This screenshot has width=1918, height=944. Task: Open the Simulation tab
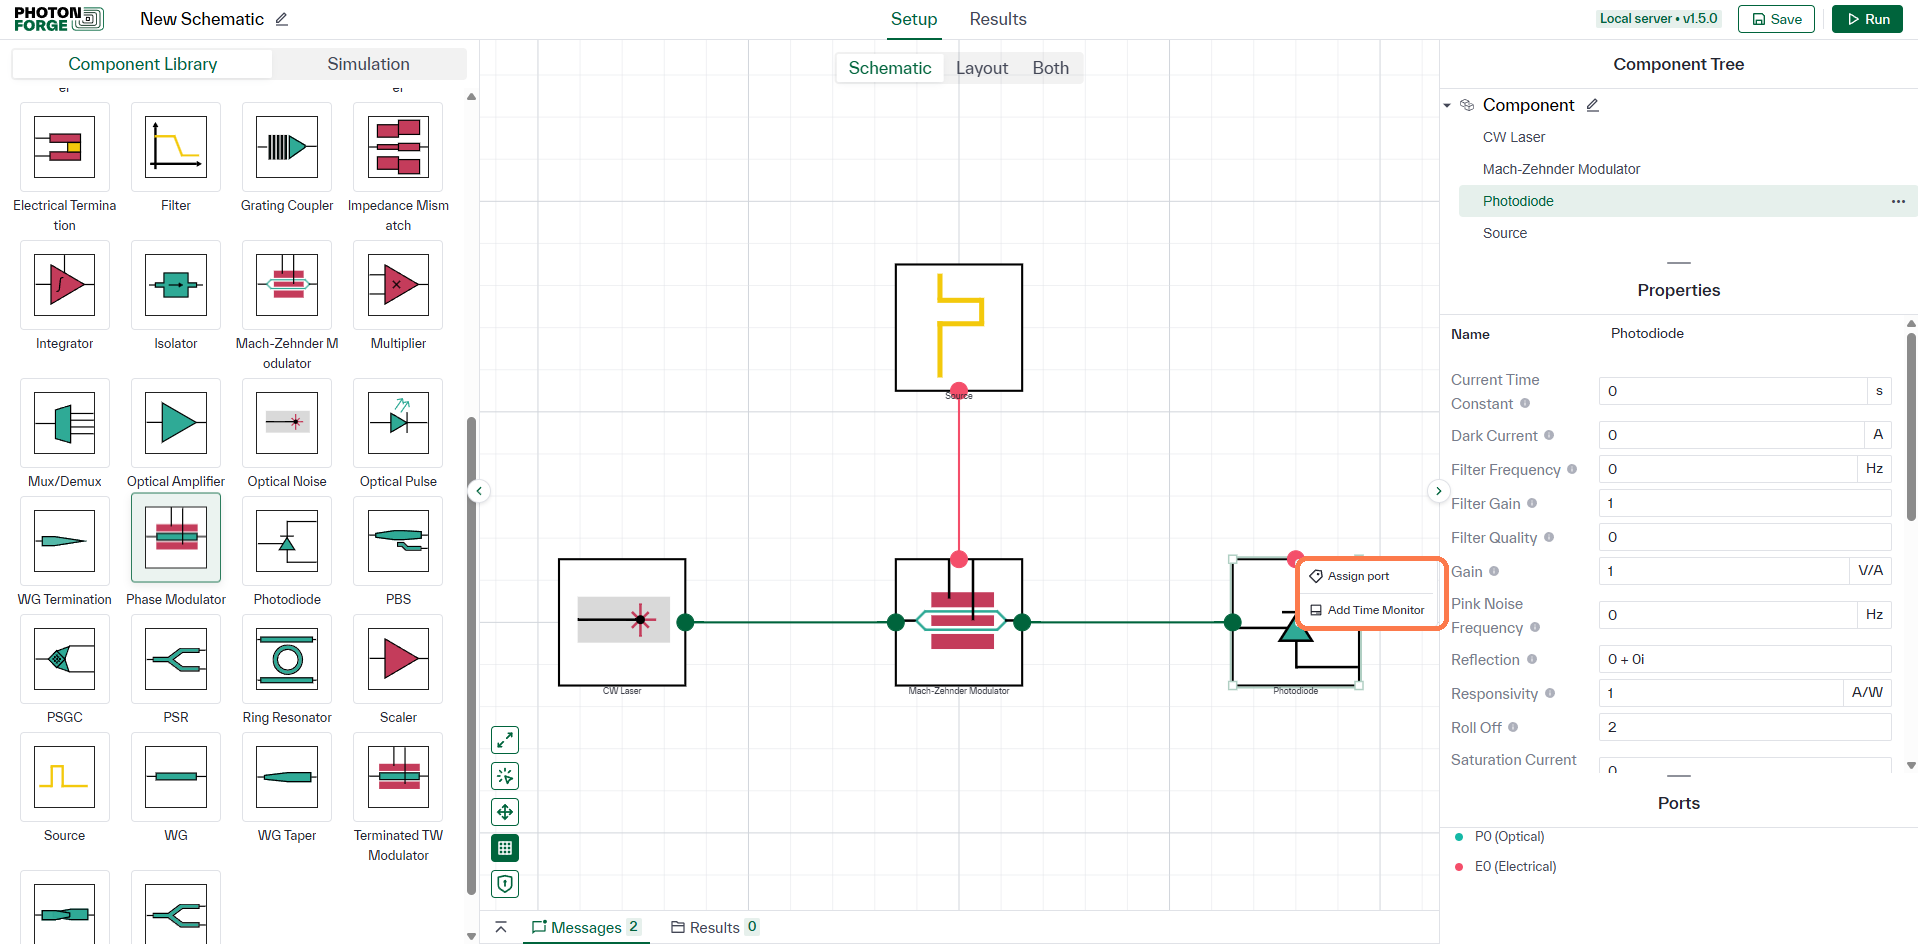pos(368,64)
